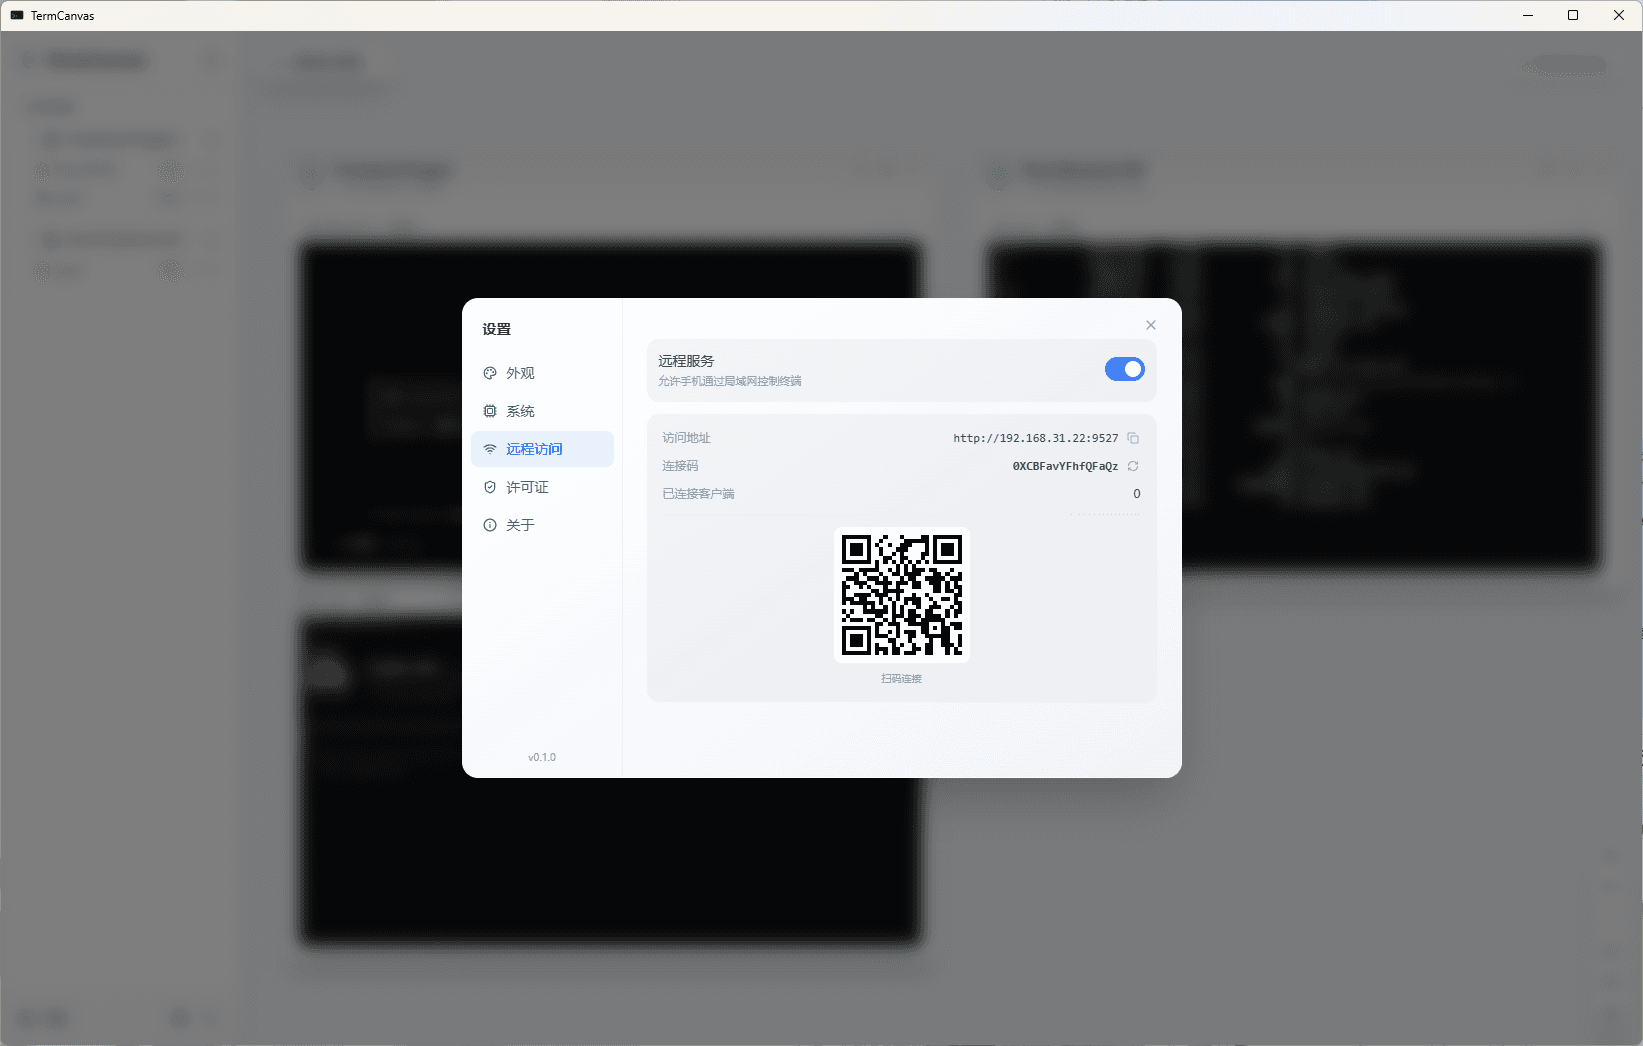Click the TermCanvas icon in the title bar
This screenshot has height=1046, width=1643.
[15, 15]
